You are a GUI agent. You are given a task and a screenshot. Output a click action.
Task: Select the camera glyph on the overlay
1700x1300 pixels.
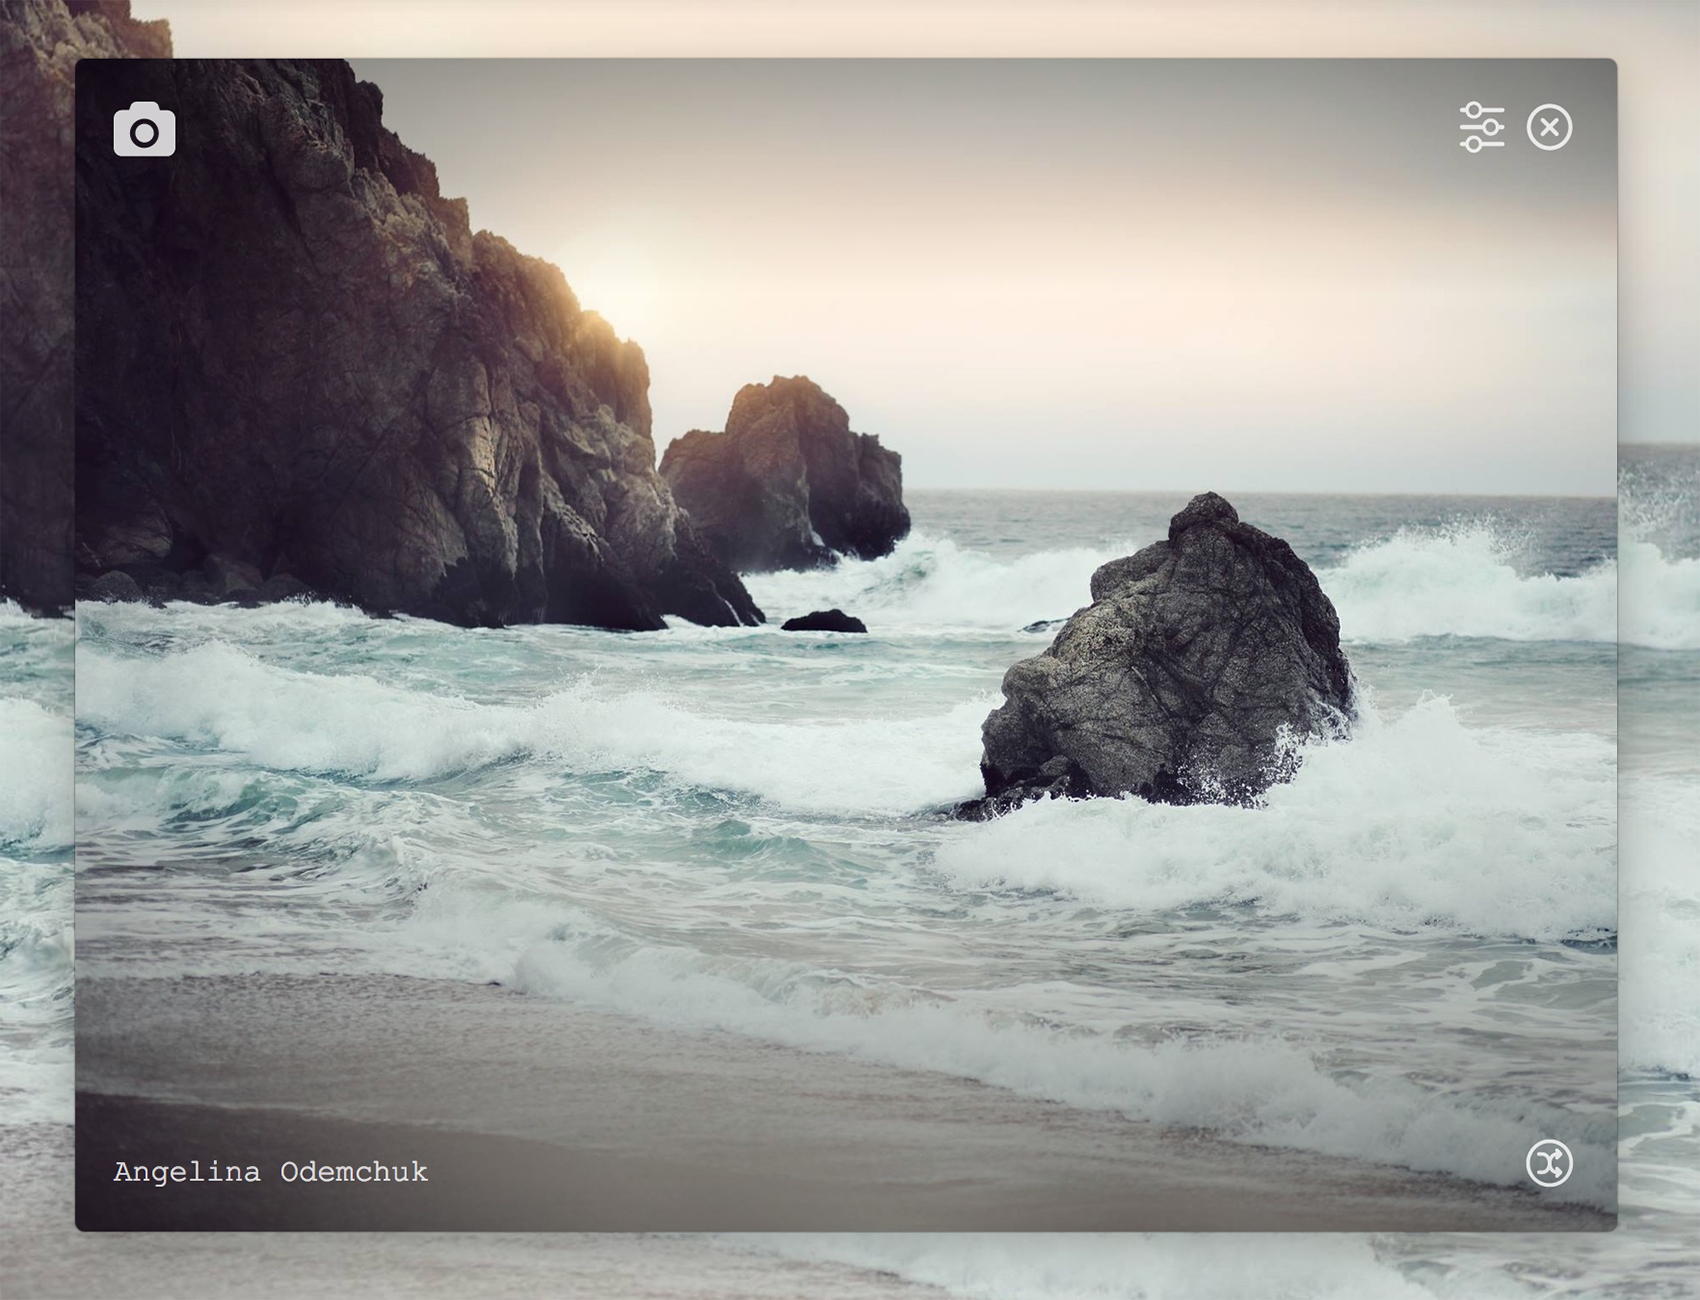point(143,128)
